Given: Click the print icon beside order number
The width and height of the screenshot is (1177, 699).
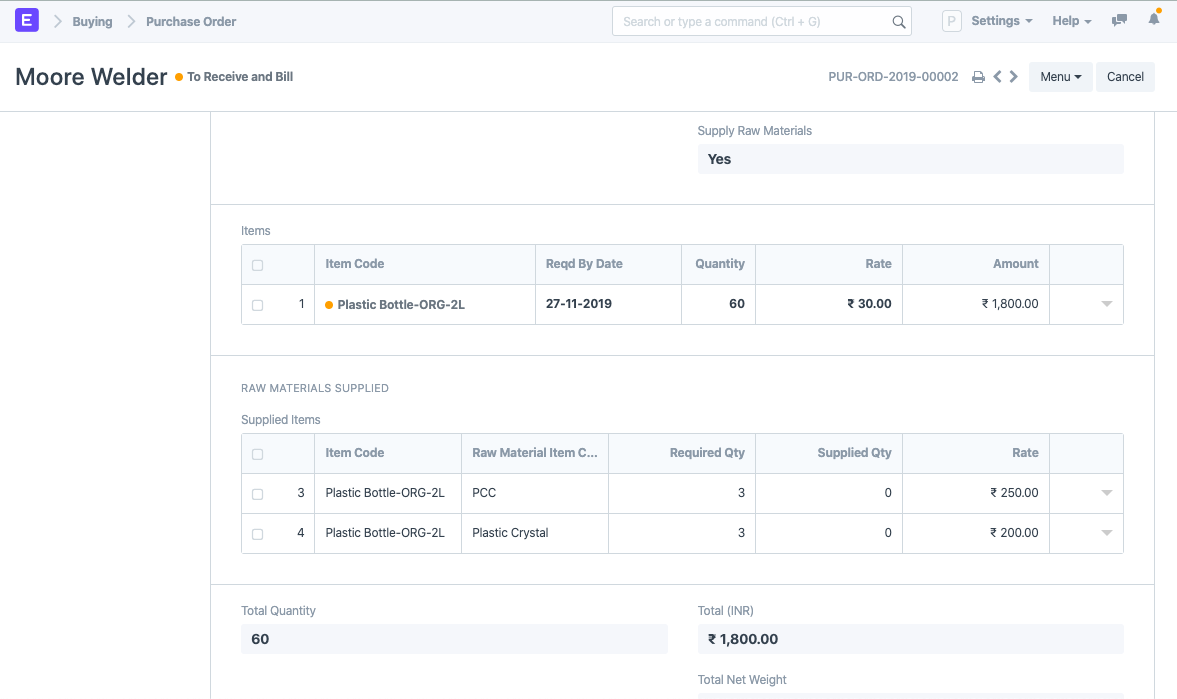Looking at the screenshot, I should click(978, 77).
